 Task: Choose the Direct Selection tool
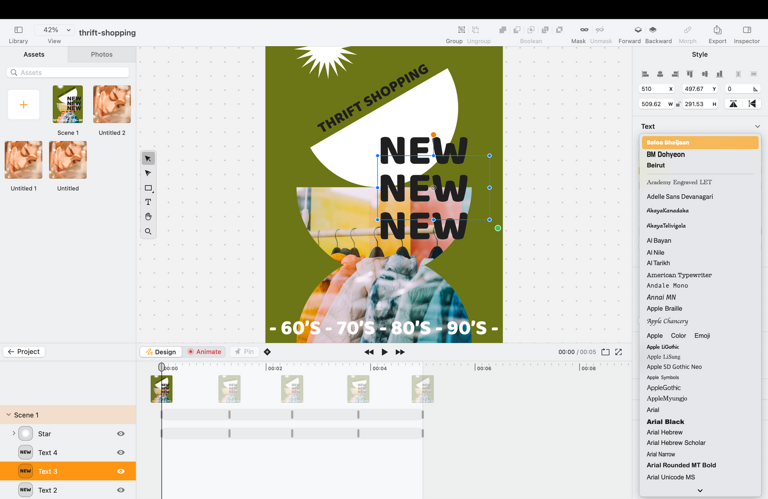click(148, 173)
